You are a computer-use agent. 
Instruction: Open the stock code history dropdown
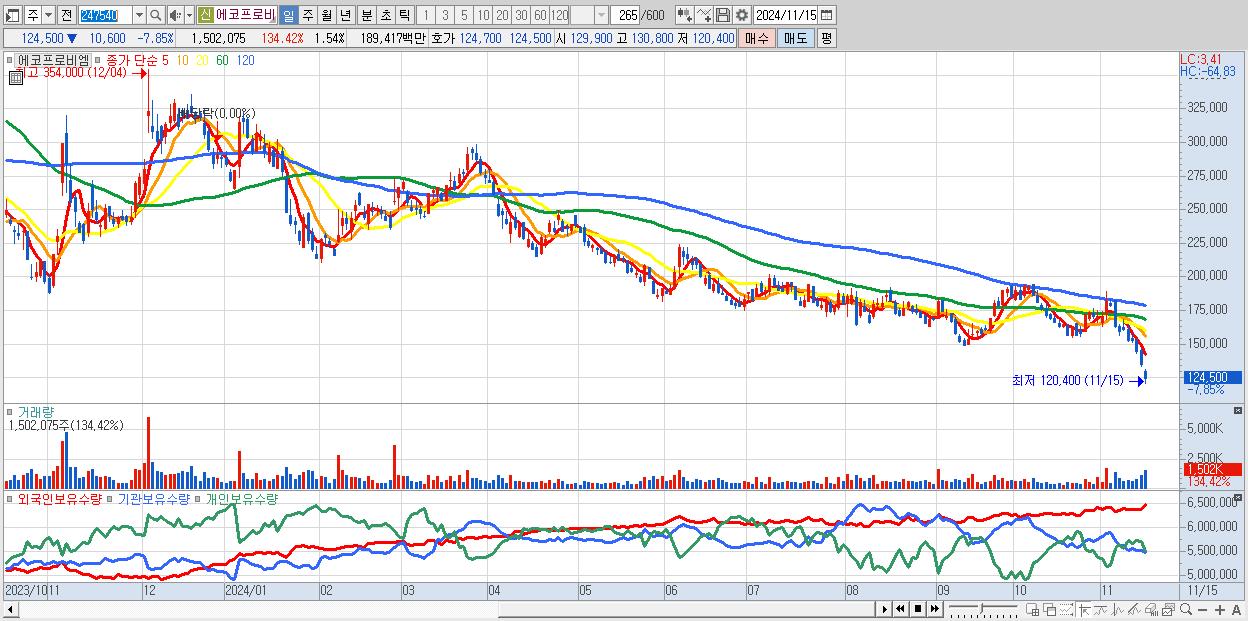pos(139,15)
